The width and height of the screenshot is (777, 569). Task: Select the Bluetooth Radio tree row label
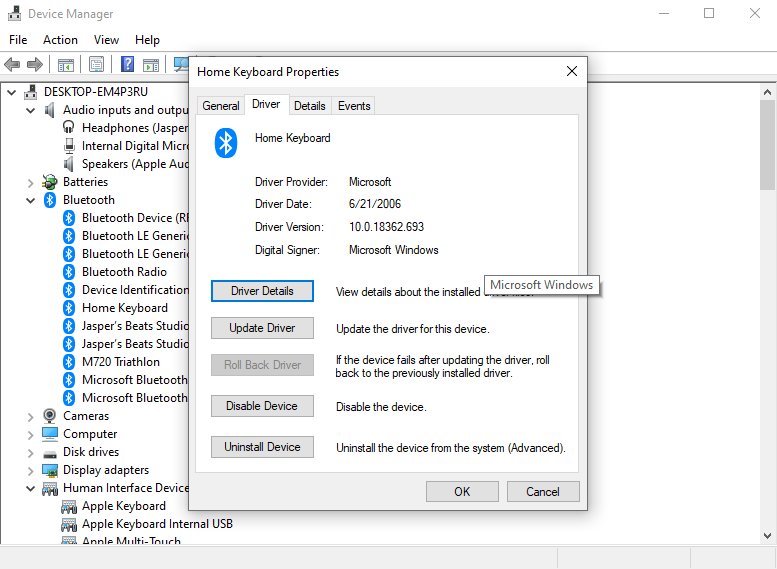tap(124, 272)
